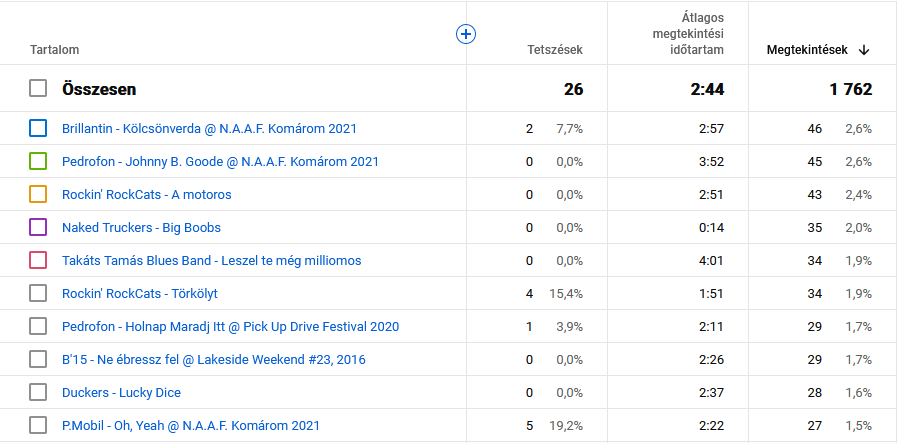Select the Rockin' RockCats - Törkölyt checkbox

[x=38, y=293]
